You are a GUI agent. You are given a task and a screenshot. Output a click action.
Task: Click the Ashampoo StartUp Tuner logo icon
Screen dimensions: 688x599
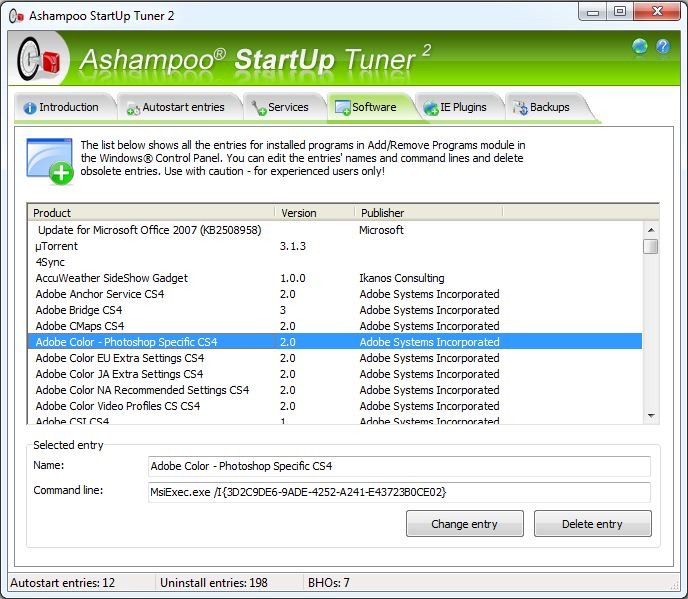(x=39, y=59)
